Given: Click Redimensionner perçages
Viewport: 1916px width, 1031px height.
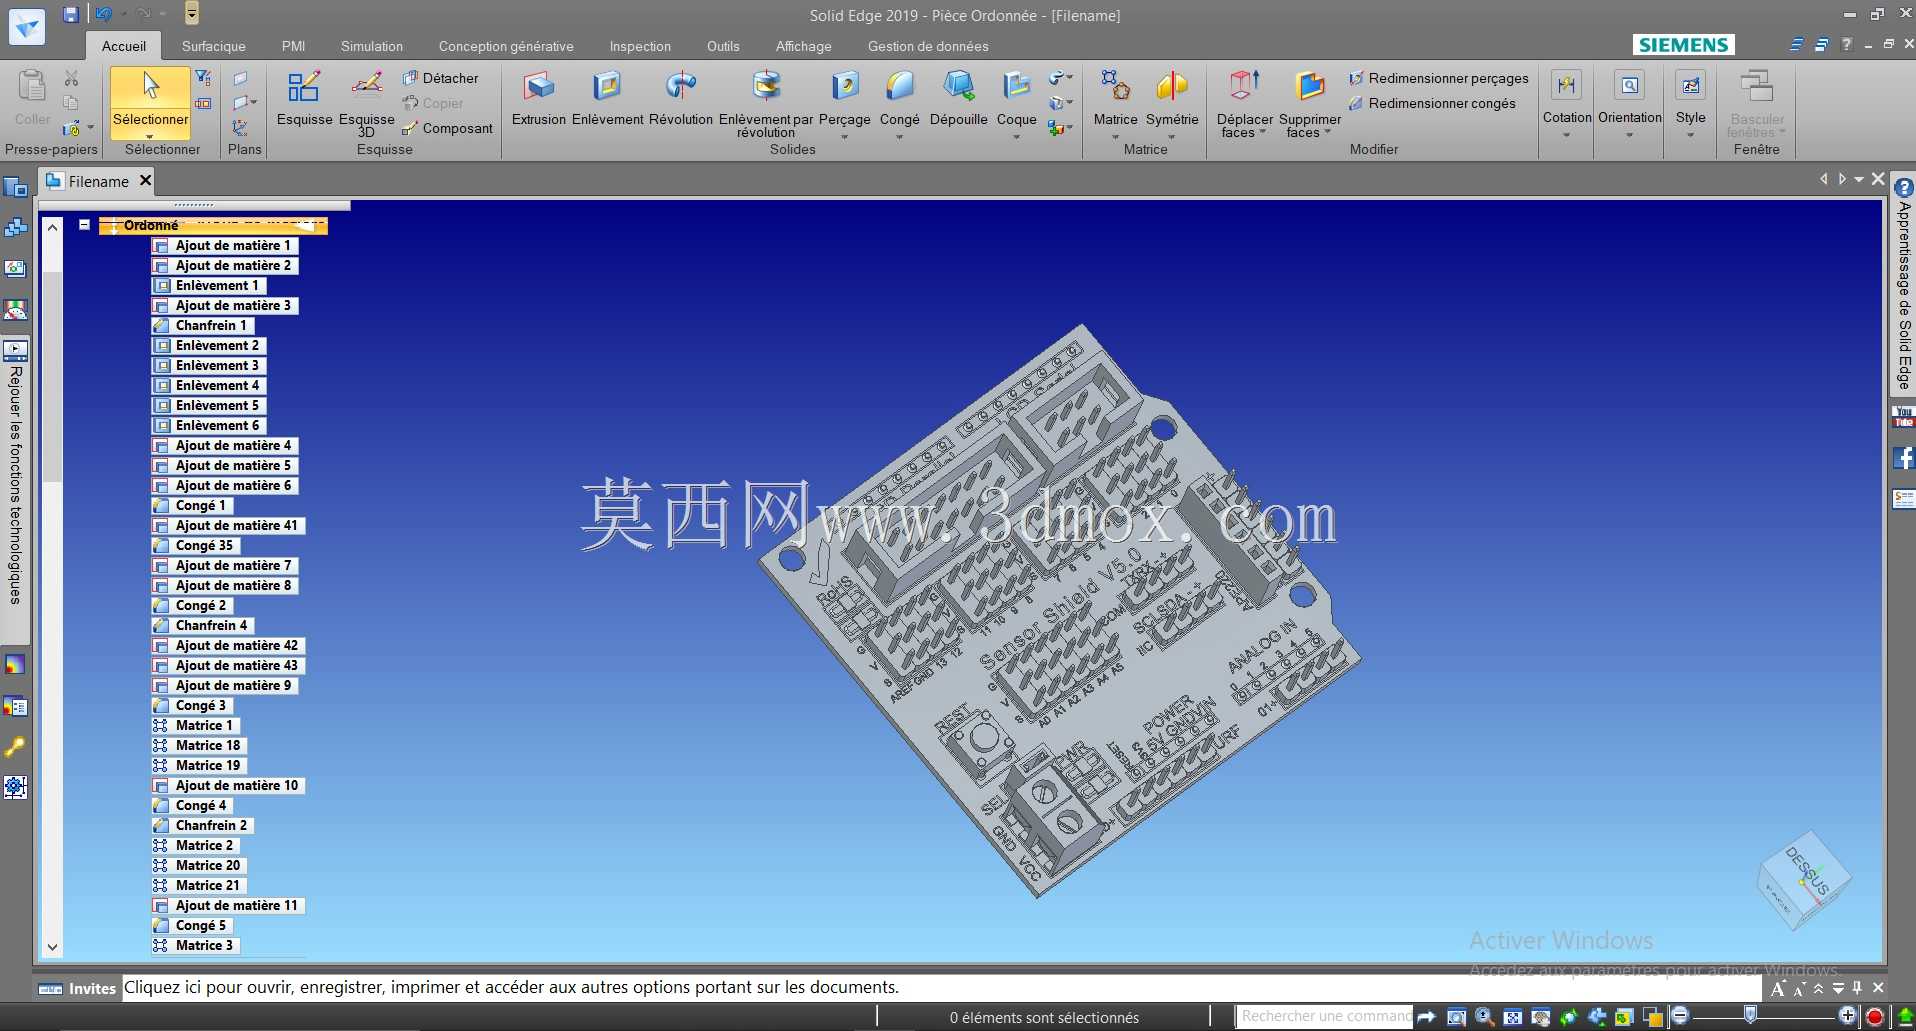Looking at the screenshot, I should (x=1438, y=78).
